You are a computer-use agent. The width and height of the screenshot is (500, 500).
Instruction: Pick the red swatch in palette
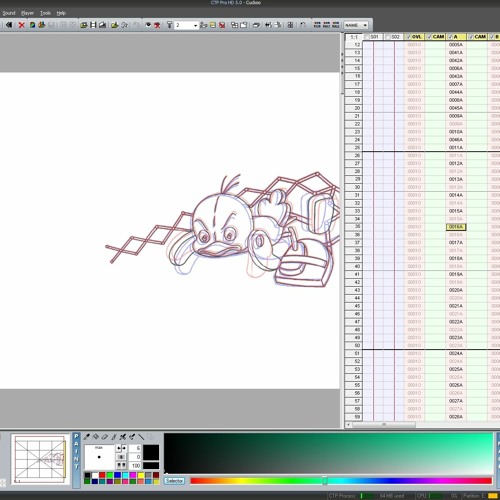pos(102,475)
